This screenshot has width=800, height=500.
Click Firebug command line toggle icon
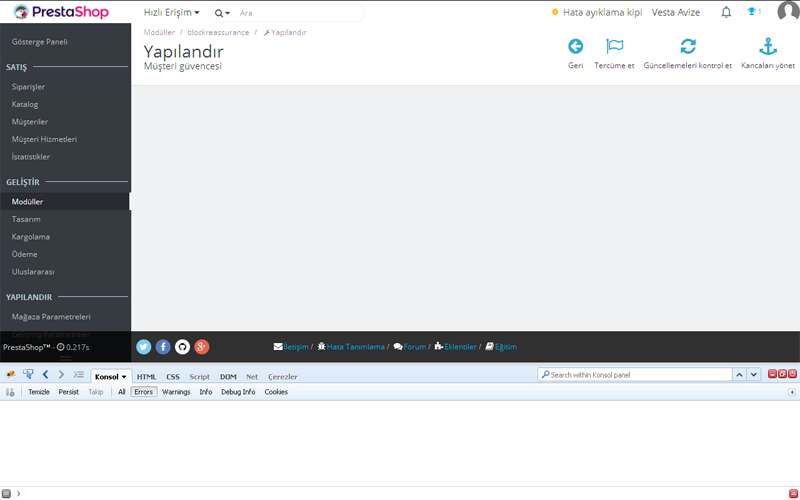78,374
